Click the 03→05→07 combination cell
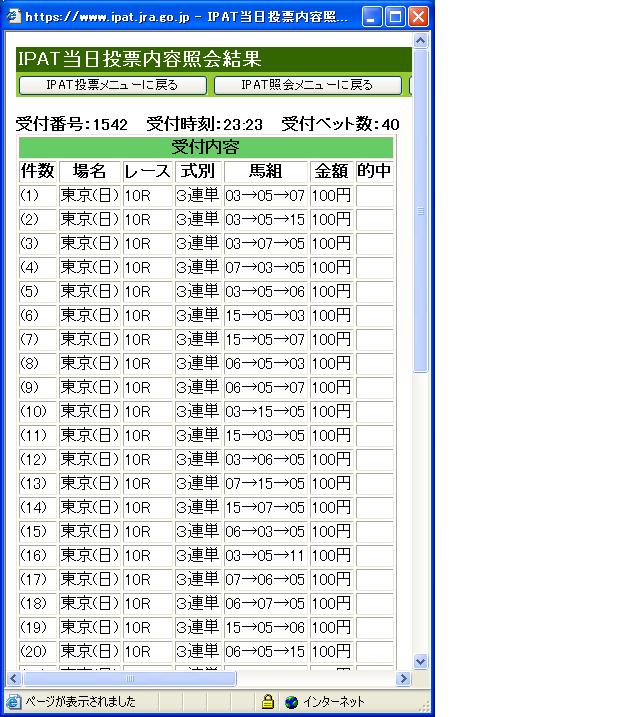Image resolution: width=640 pixels, height=717 pixels. 266,196
